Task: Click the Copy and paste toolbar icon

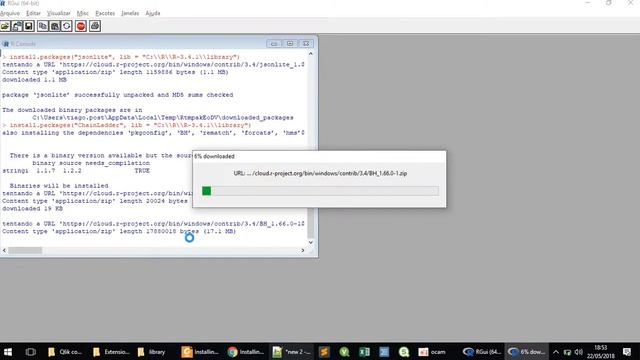Action: (x=67, y=26)
